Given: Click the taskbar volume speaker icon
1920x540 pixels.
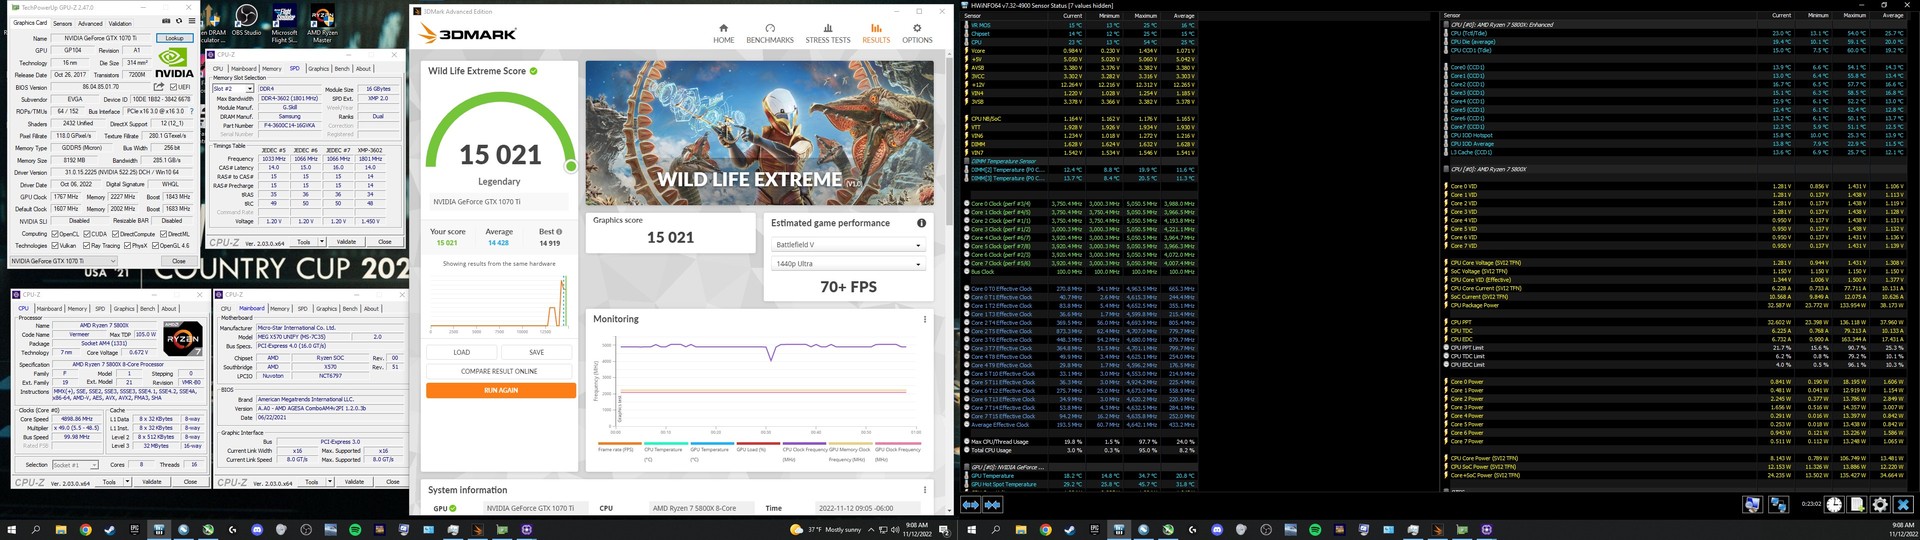Looking at the screenshot, I should 895,530.
